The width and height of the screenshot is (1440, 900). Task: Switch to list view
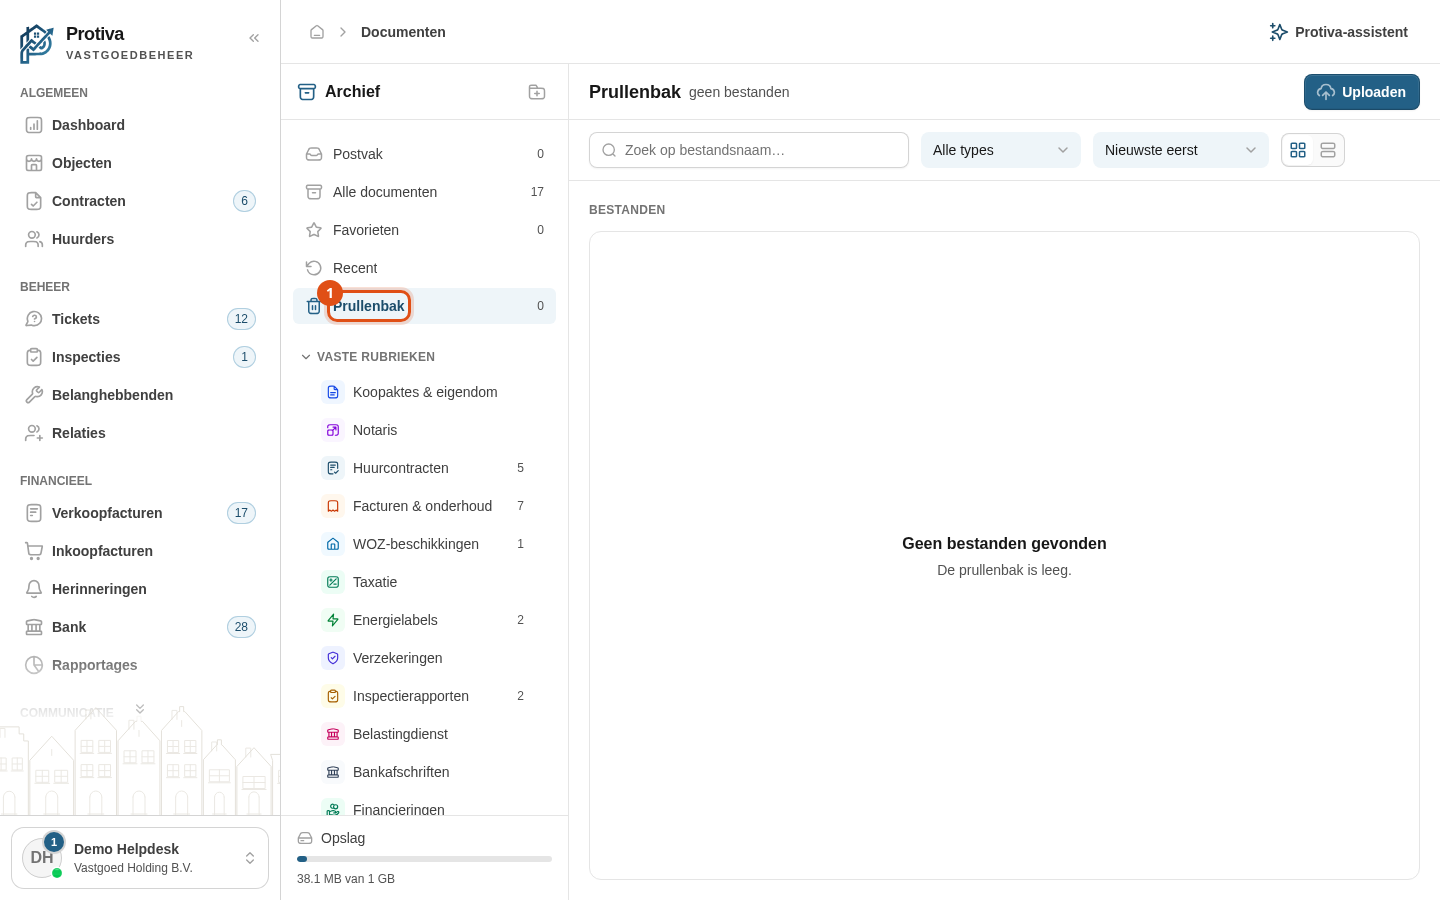click(1328, 150)
